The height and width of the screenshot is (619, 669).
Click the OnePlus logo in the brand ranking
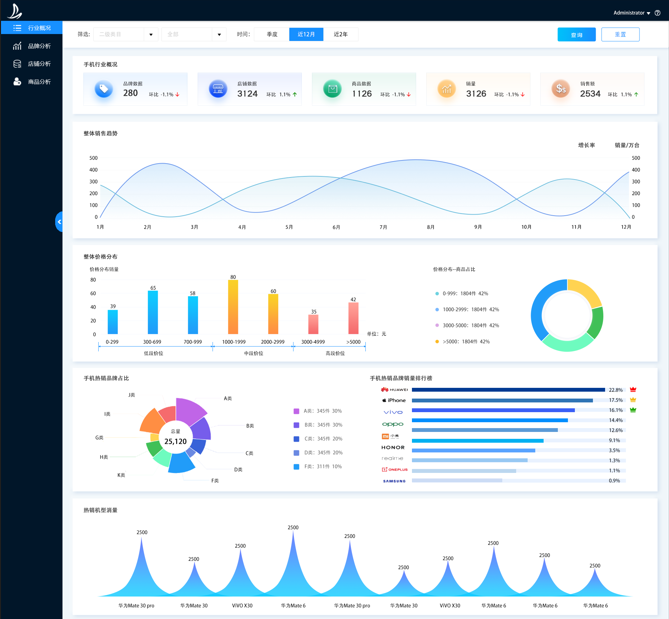pos(394,470)
